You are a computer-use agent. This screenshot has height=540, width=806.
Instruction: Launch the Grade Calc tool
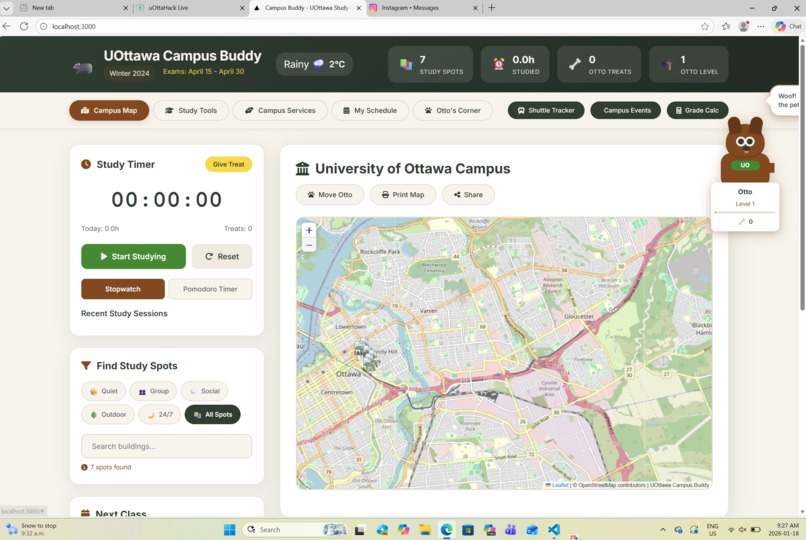pyautogui.click(x=697, y=110)
